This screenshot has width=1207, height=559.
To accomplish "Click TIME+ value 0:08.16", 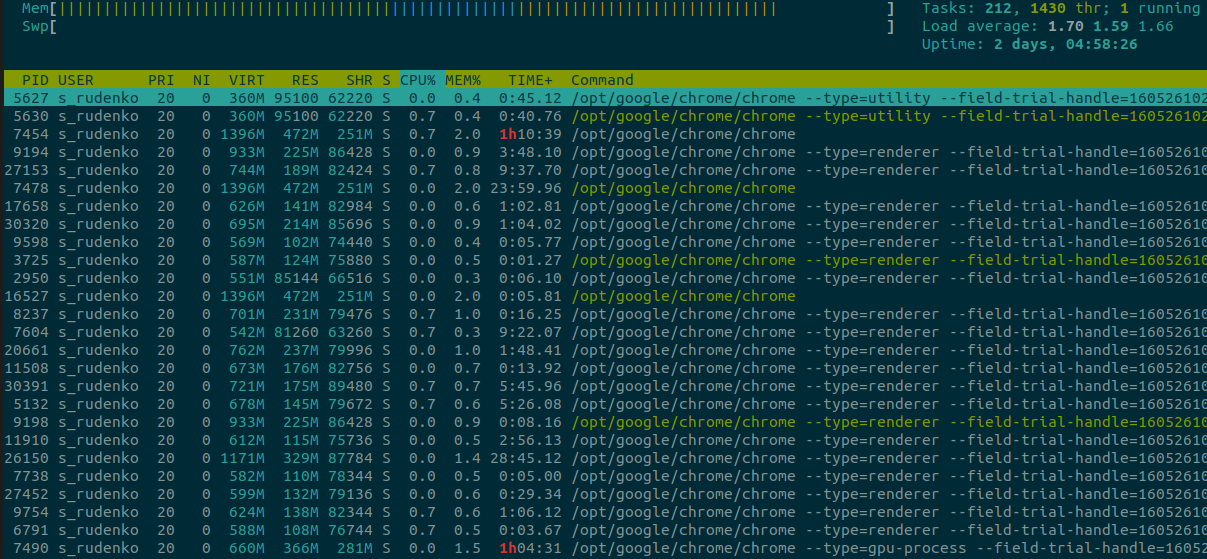I will click(530, 422).
